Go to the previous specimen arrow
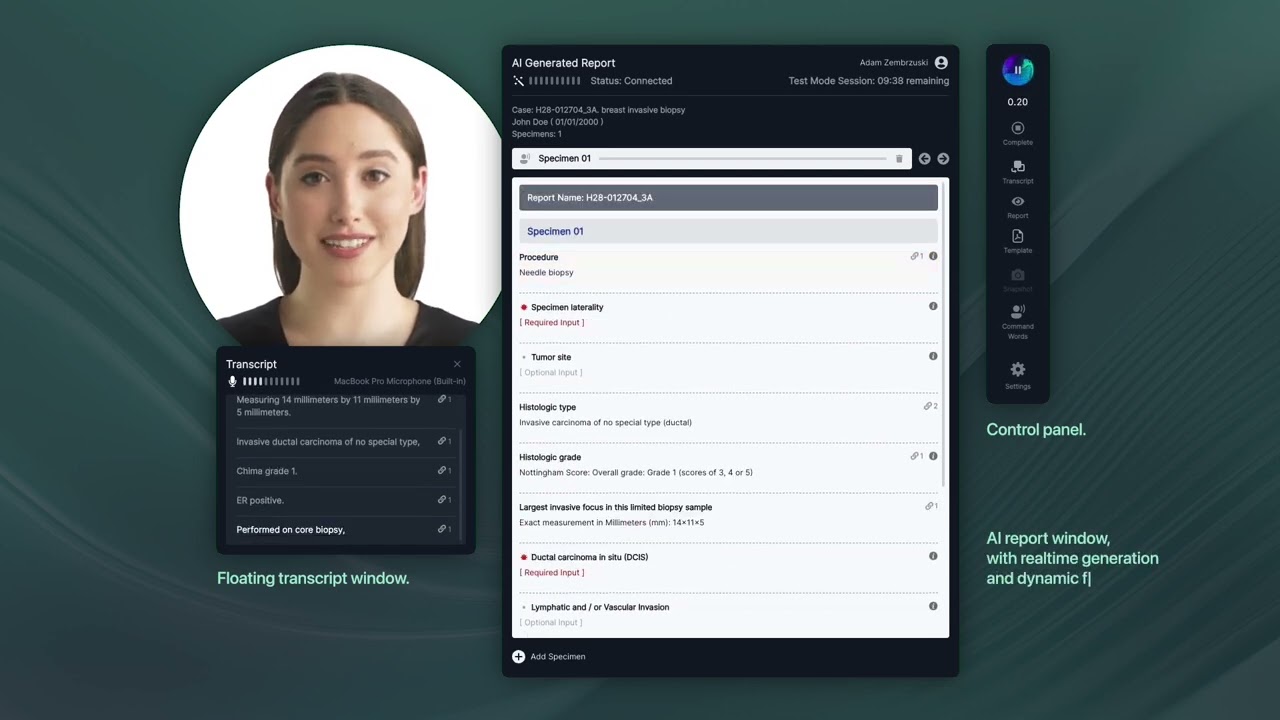The height and width of the screenshot is (720, 1280). coord(924,158)
